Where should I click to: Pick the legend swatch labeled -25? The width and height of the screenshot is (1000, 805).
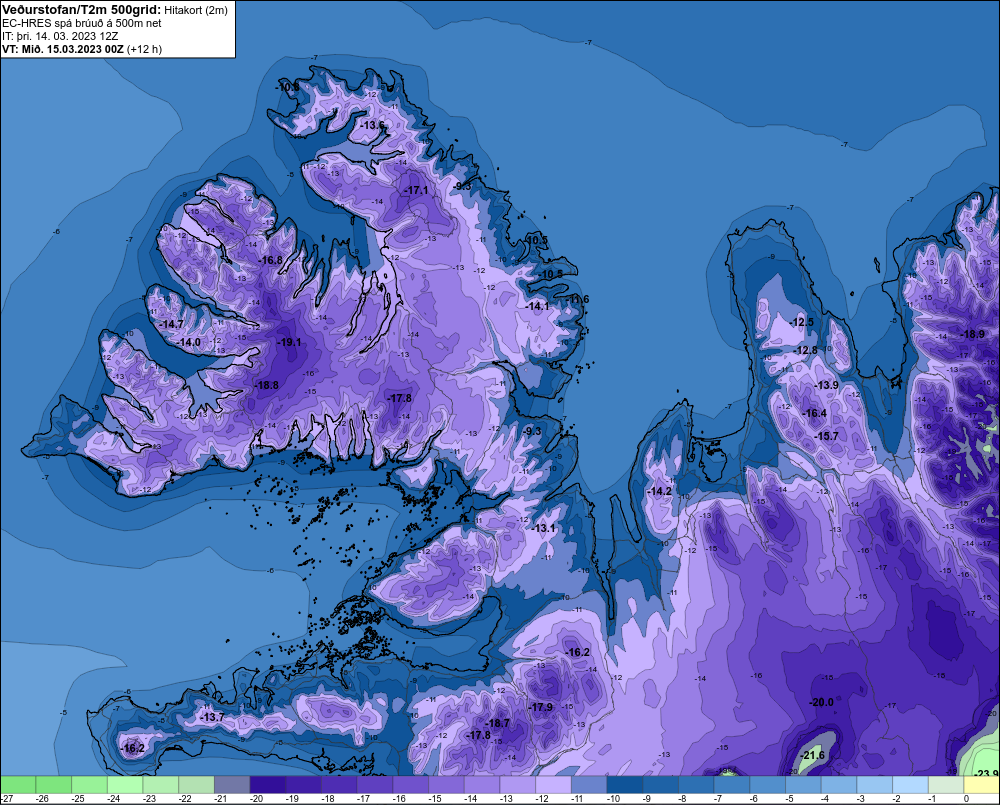pos(89,785)
